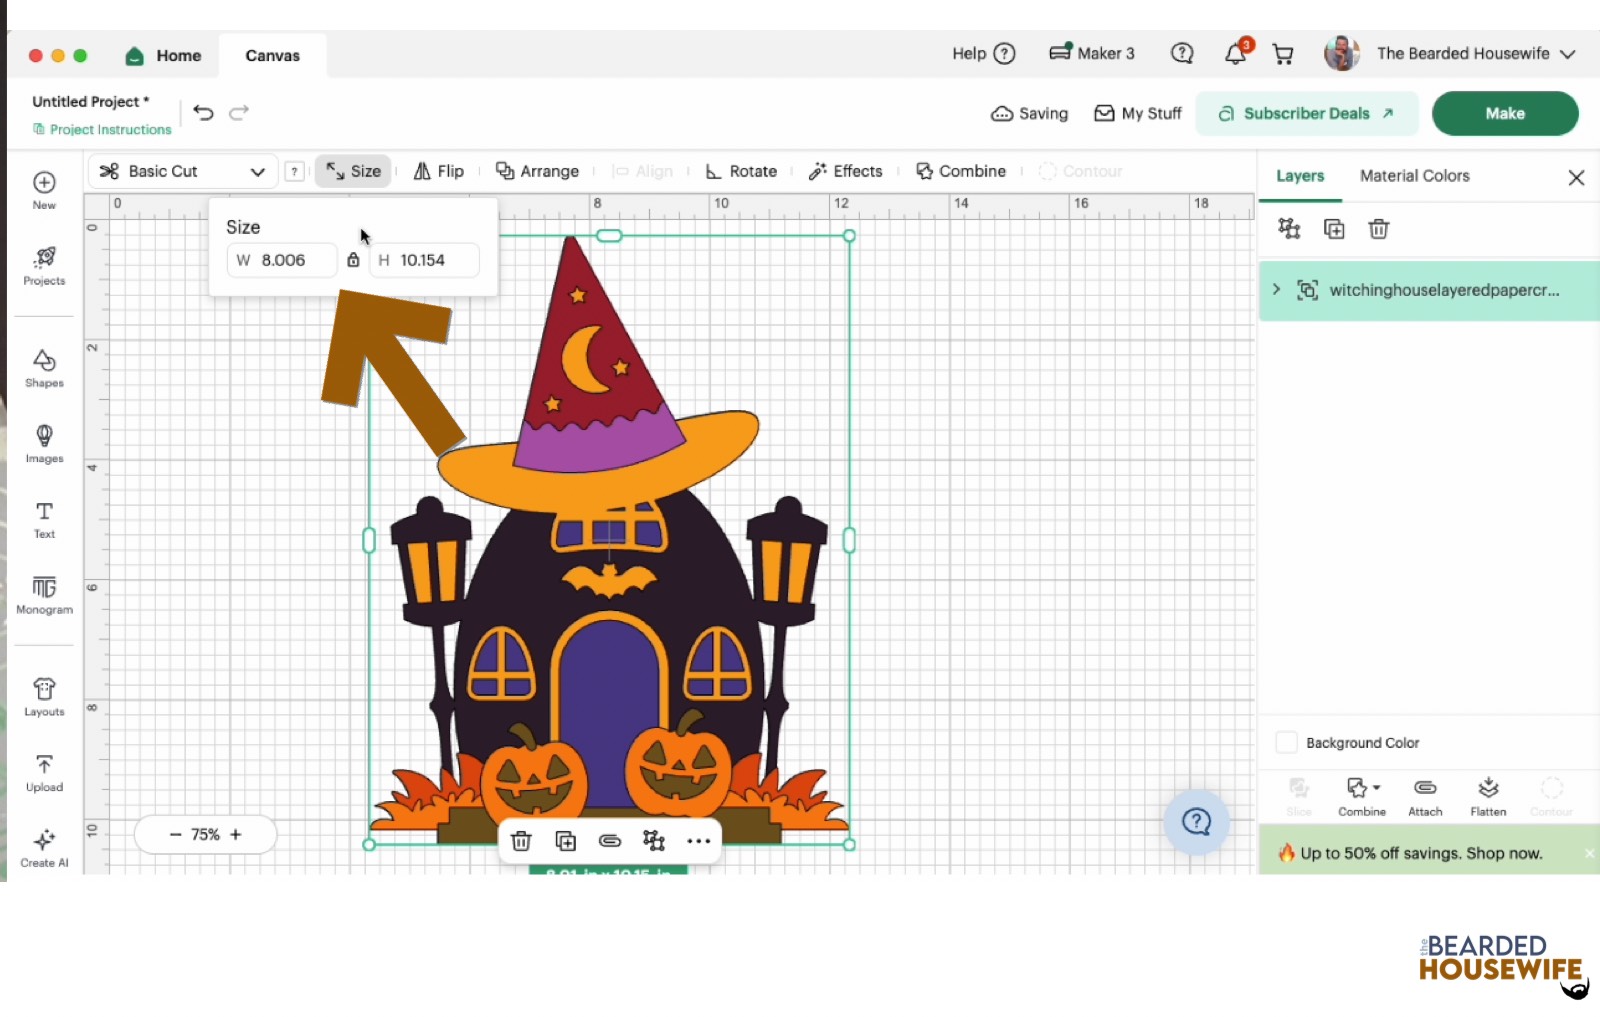Switch to the Material Colors tab
This screenshot has height=1017, width=1600.
tap(1415, 176)
